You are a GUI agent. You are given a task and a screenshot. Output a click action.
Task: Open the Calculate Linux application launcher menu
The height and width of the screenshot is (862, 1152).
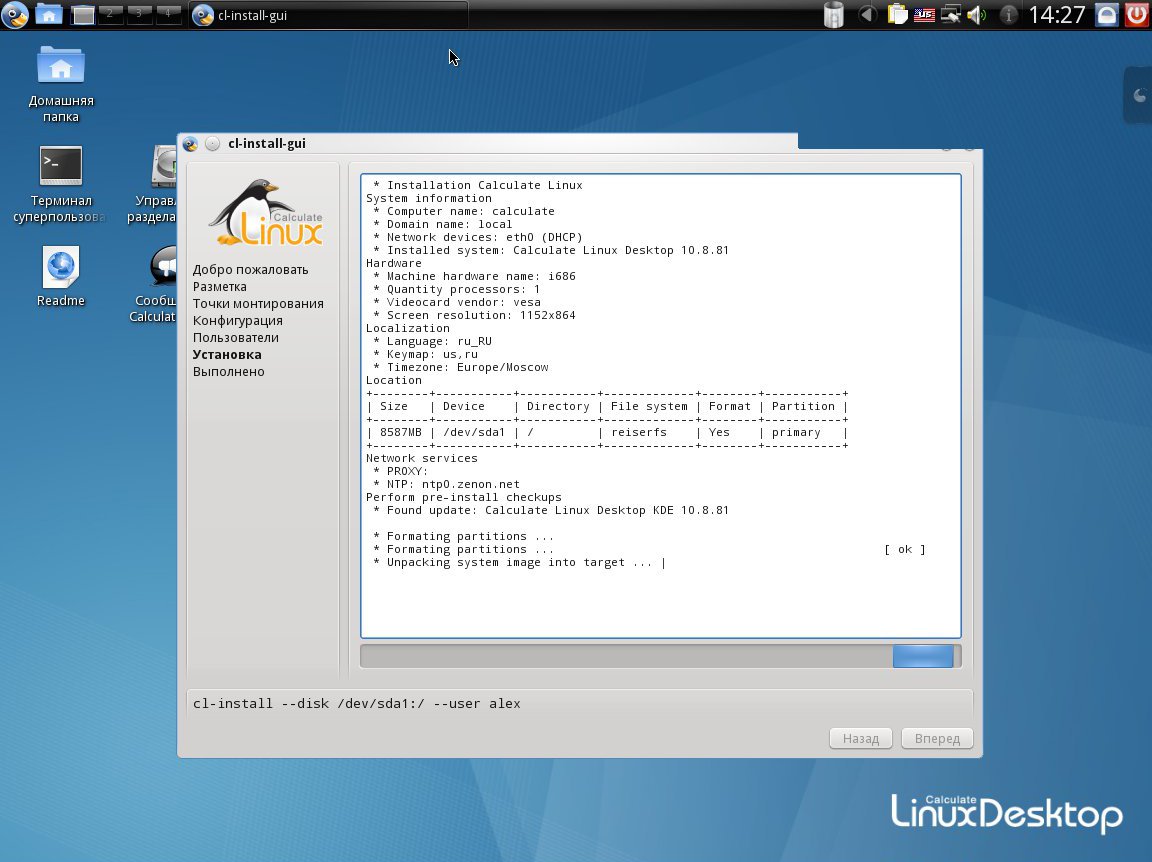pyautogui.click(x=14, y=14)
